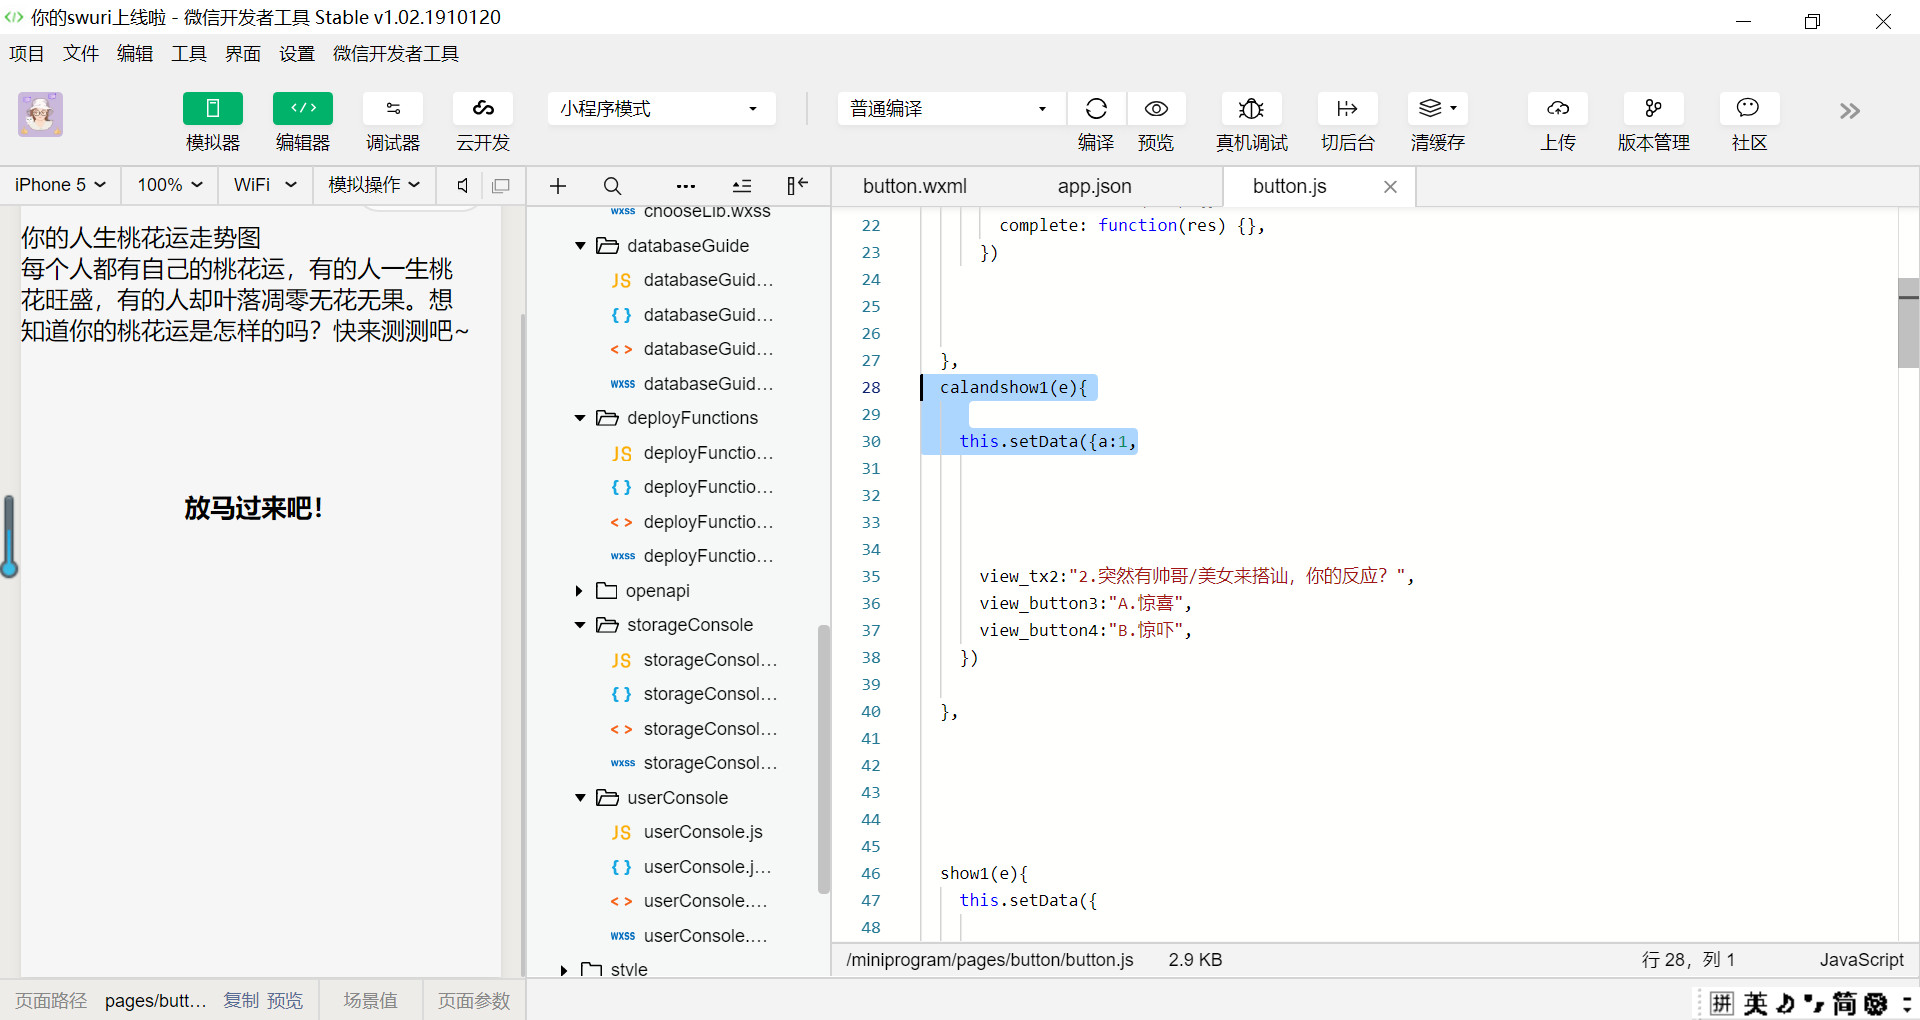Click the upload cloud icon

tap(1557, 109)
